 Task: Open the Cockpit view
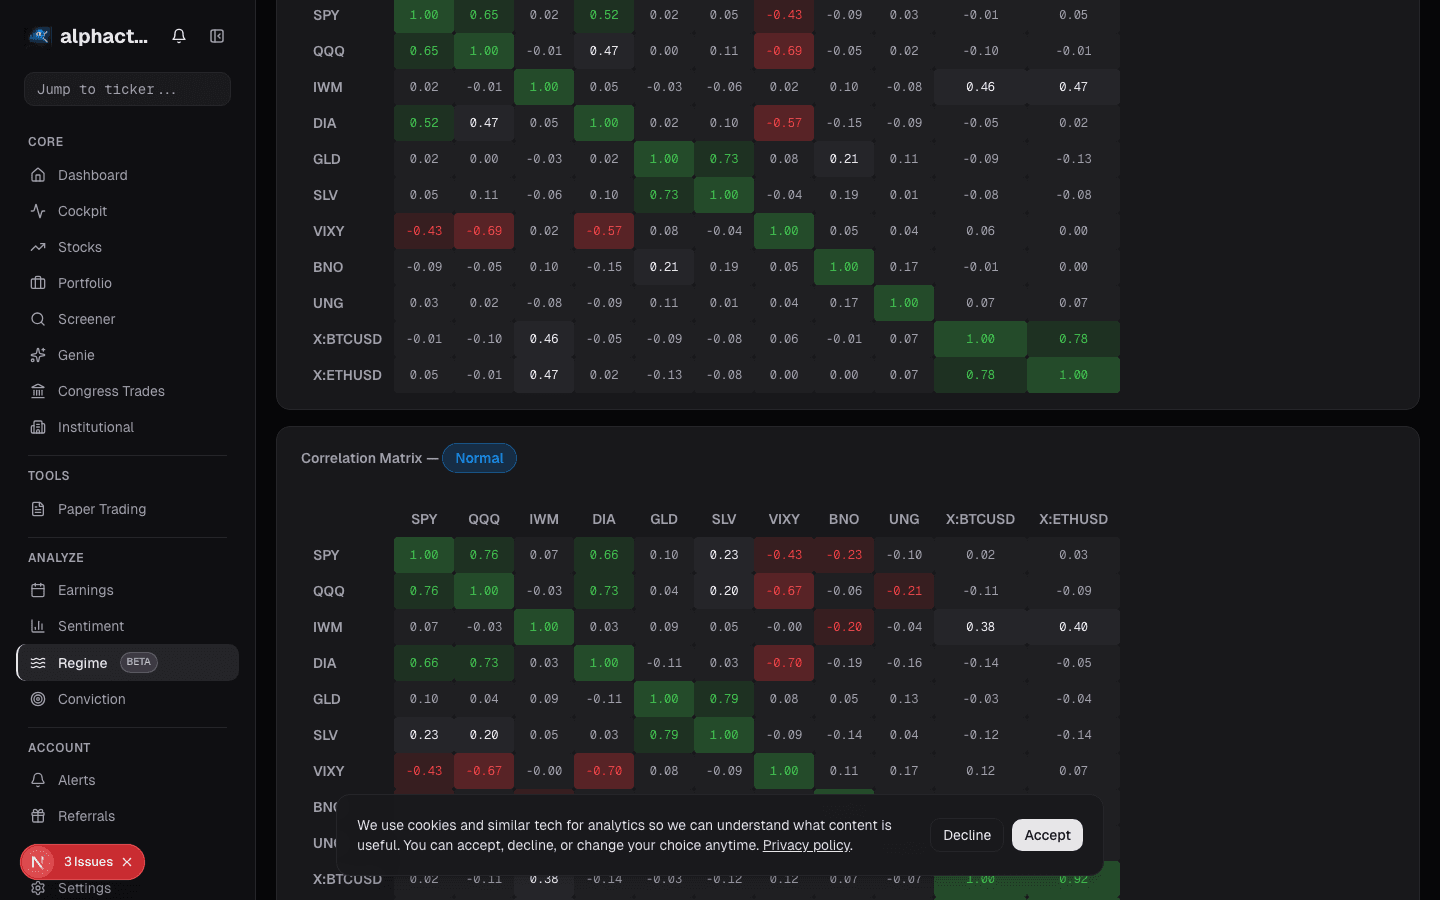(x=82, y=211)
